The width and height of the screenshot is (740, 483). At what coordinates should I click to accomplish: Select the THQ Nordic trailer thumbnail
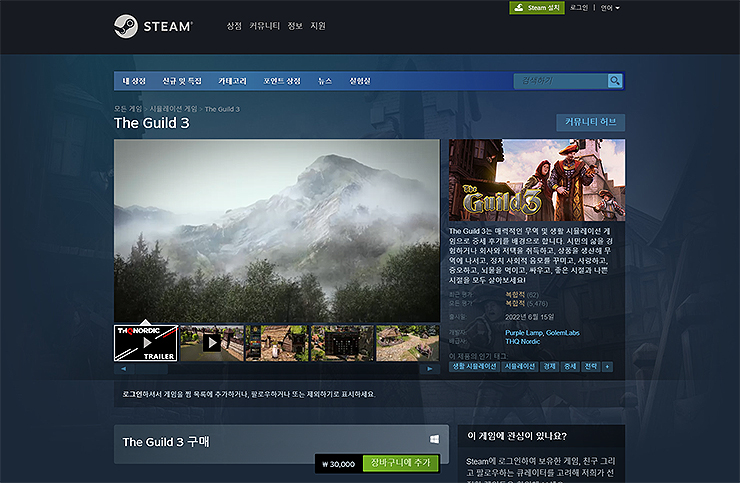tap(146, 343)
